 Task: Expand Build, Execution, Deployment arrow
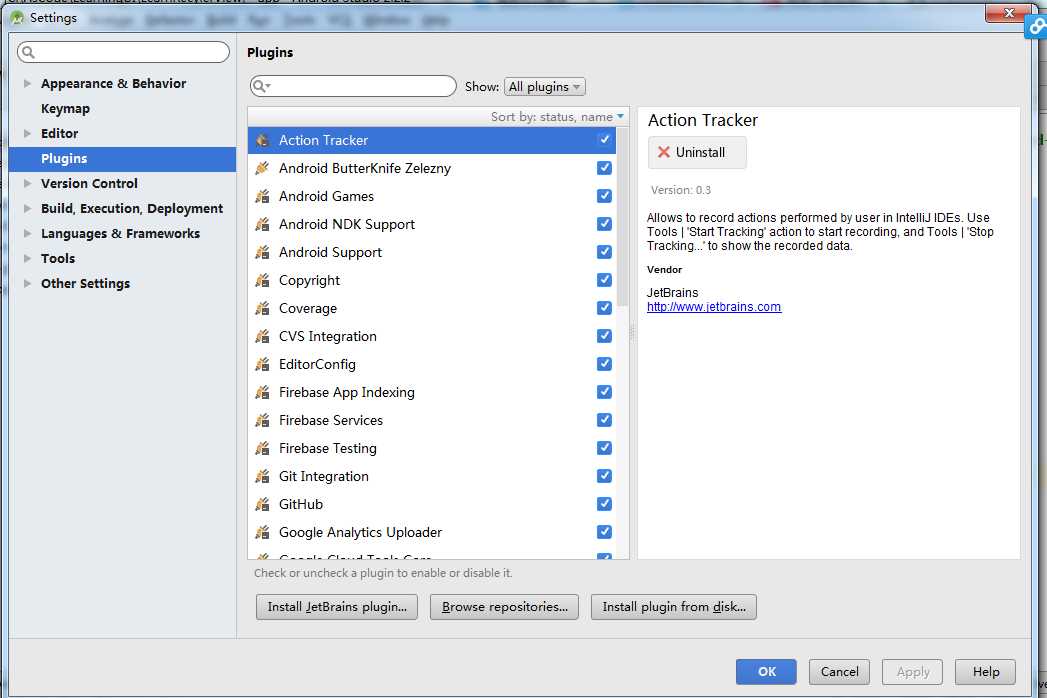pos(27,208)
